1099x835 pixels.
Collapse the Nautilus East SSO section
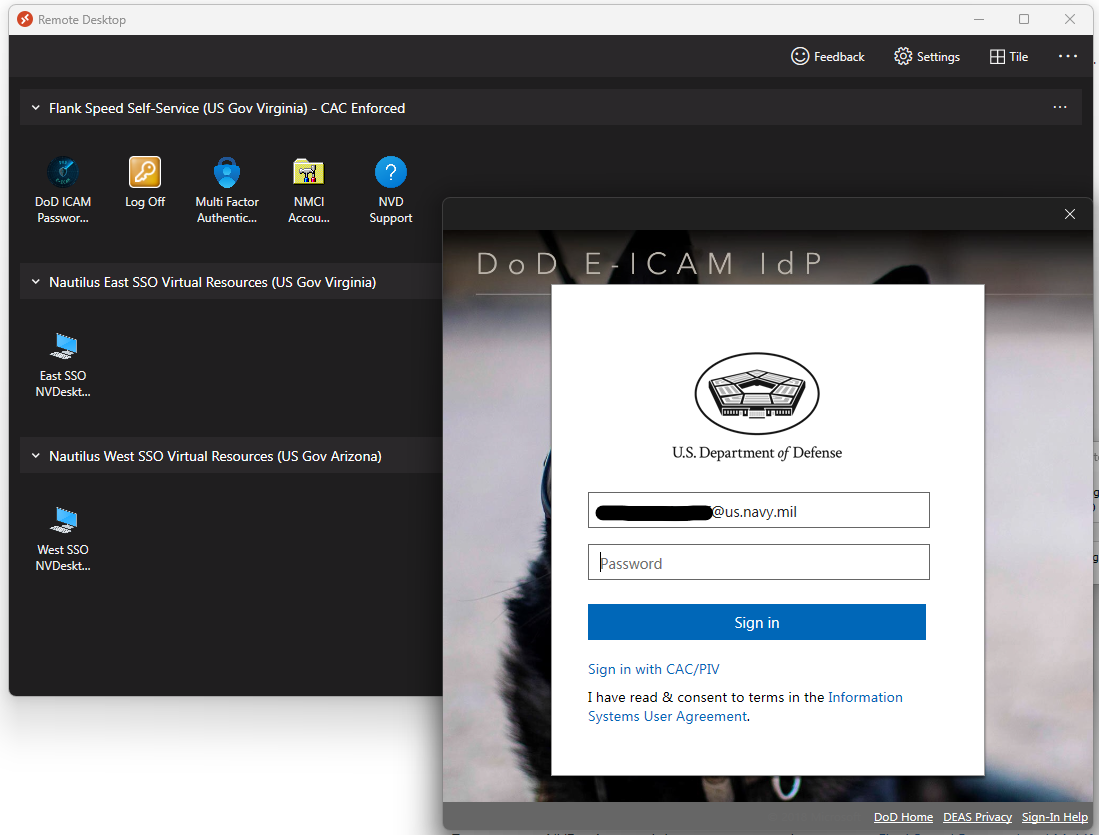click(x=35, y=282)
